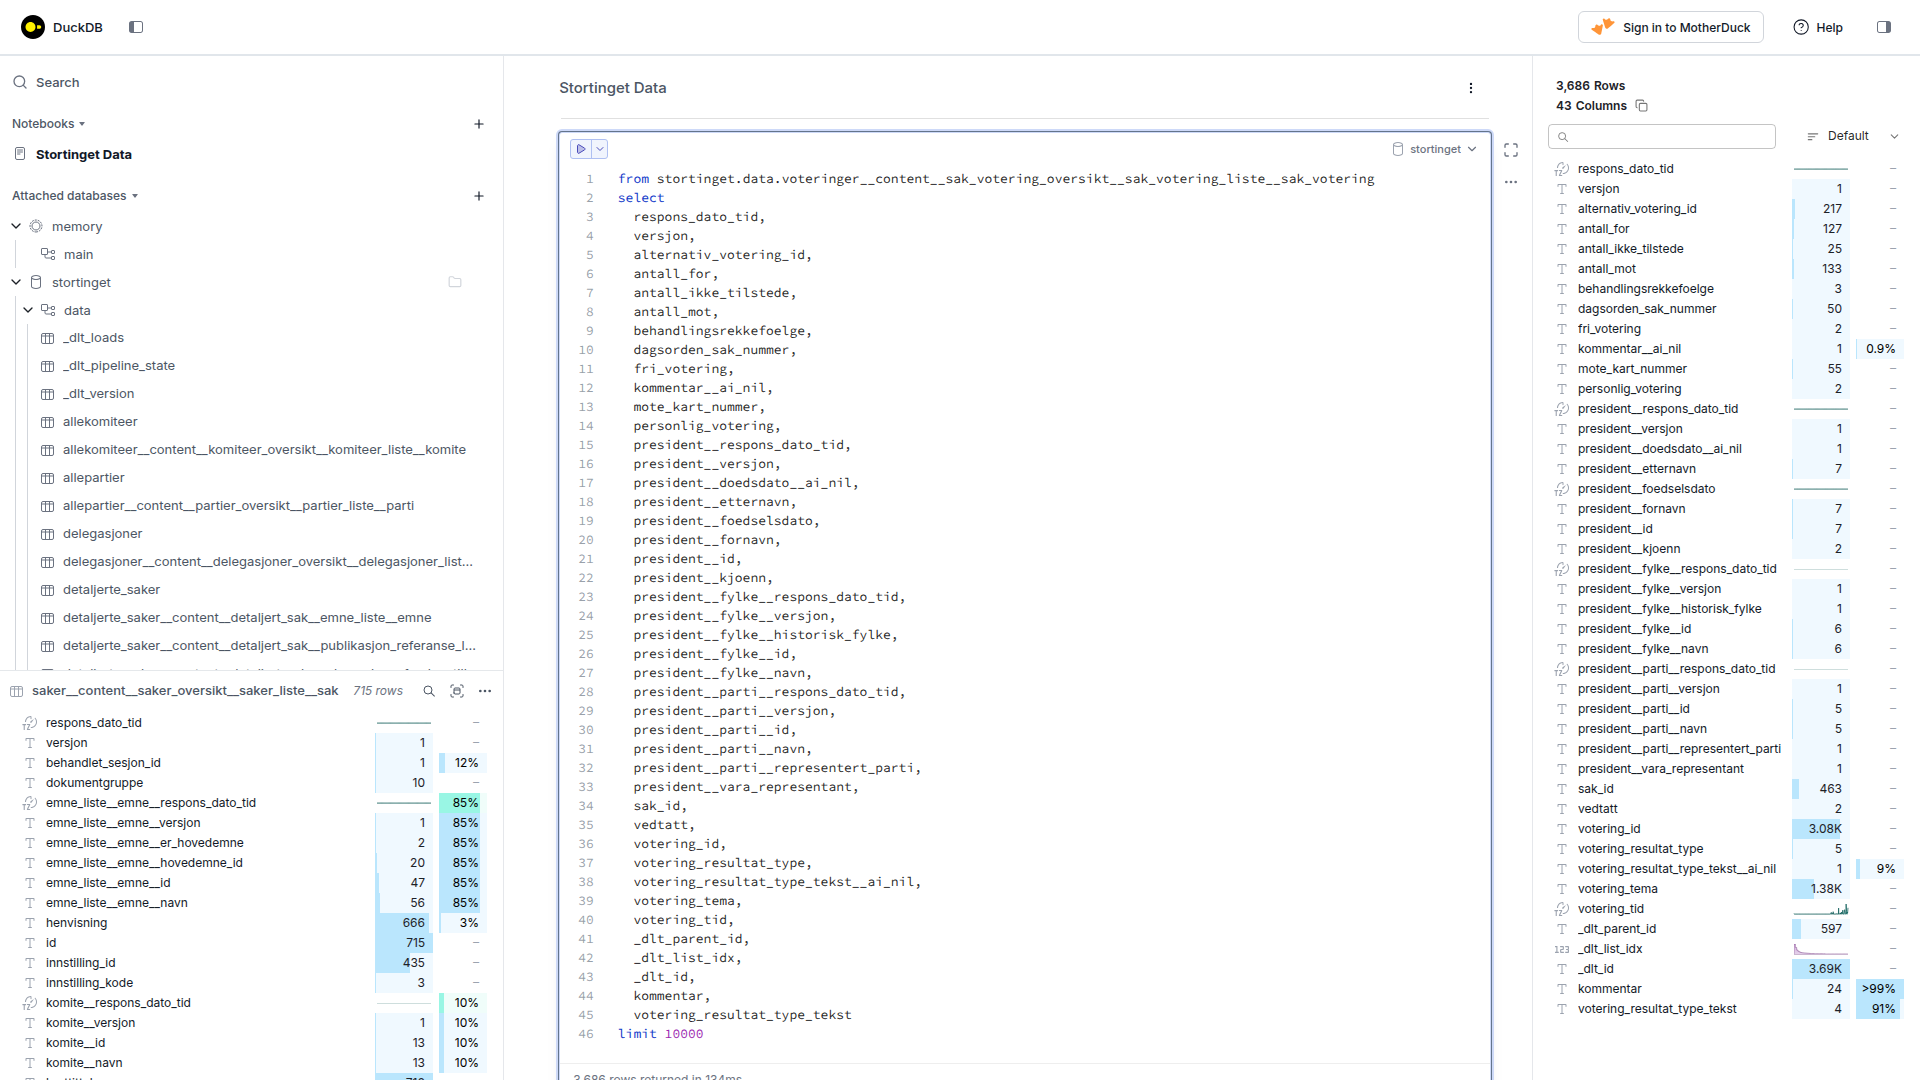The width and height of the screenshot is (1920, 1080).
Task: Open Stortinget Data notebook options menu
Action: (x=1471, y=88)
